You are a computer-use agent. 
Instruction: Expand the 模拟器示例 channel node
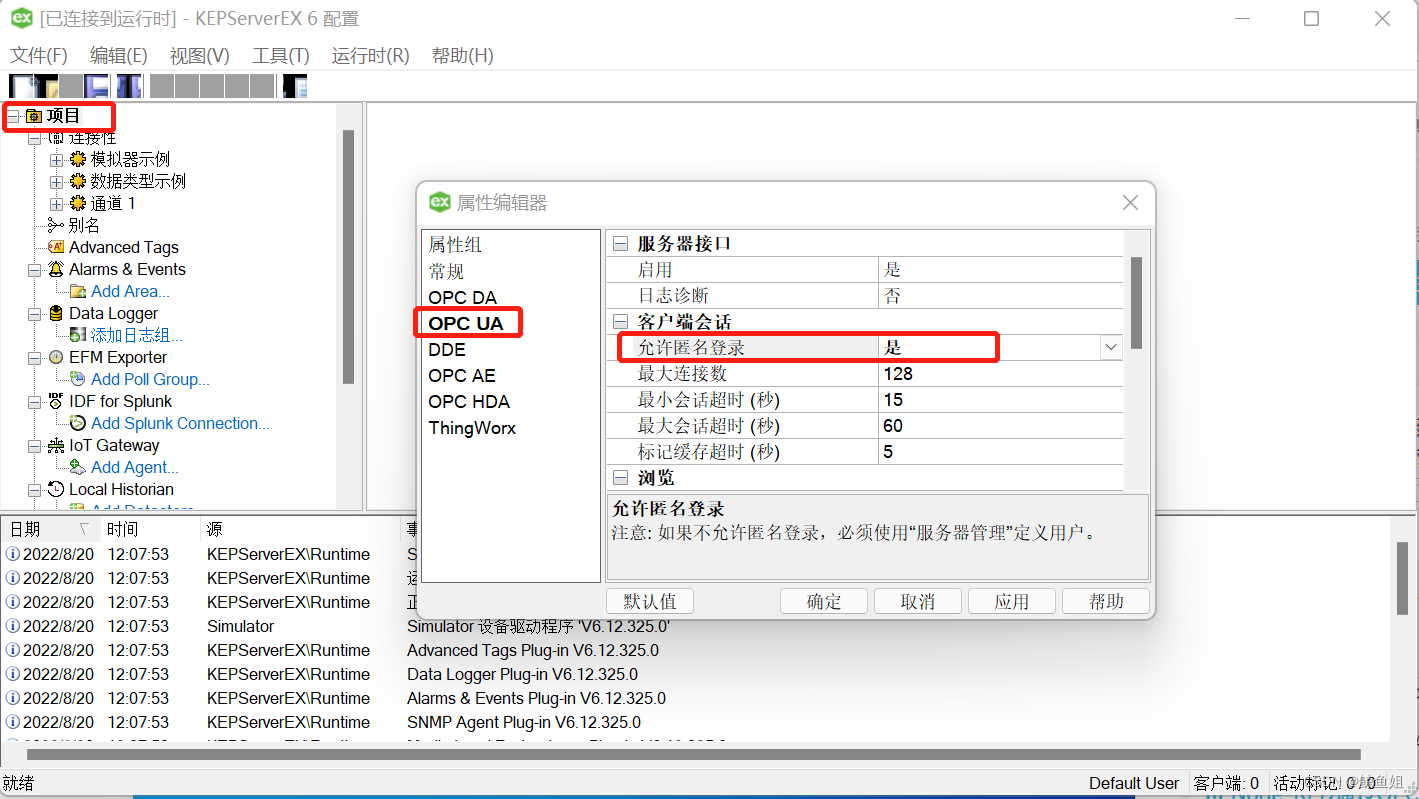click(x=56, y=160)
